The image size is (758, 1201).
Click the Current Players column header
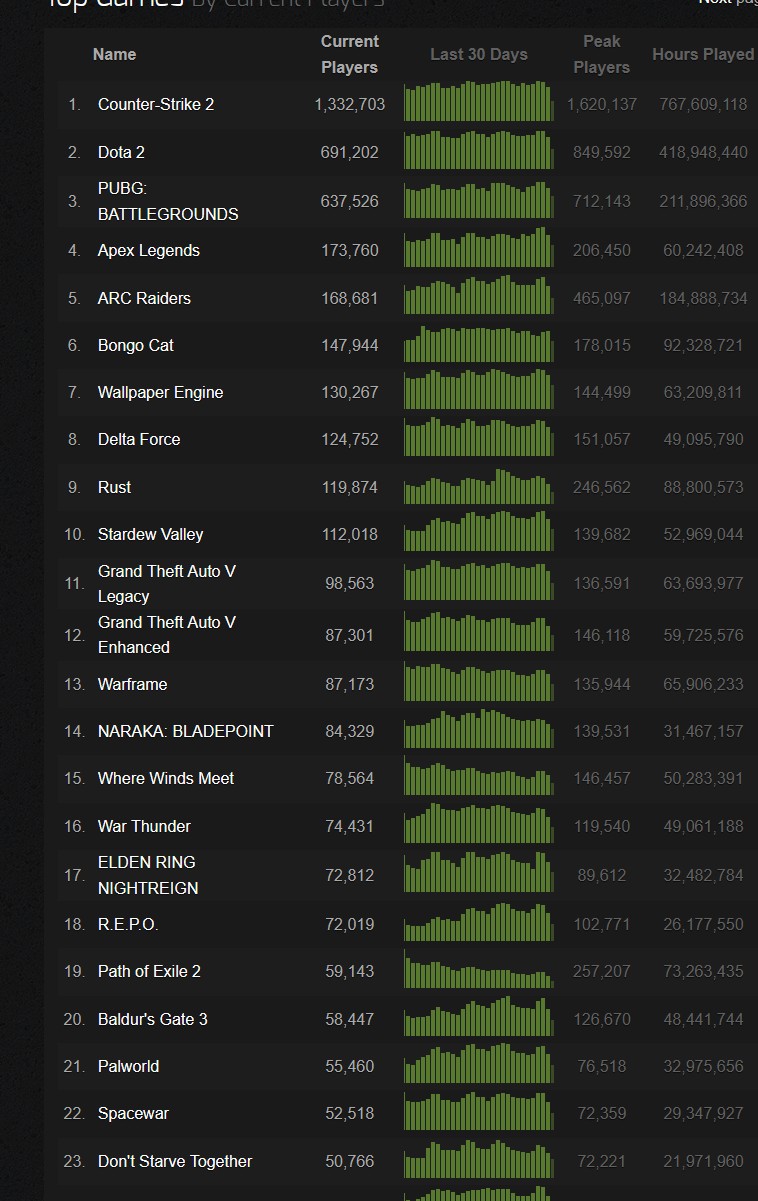350,54
